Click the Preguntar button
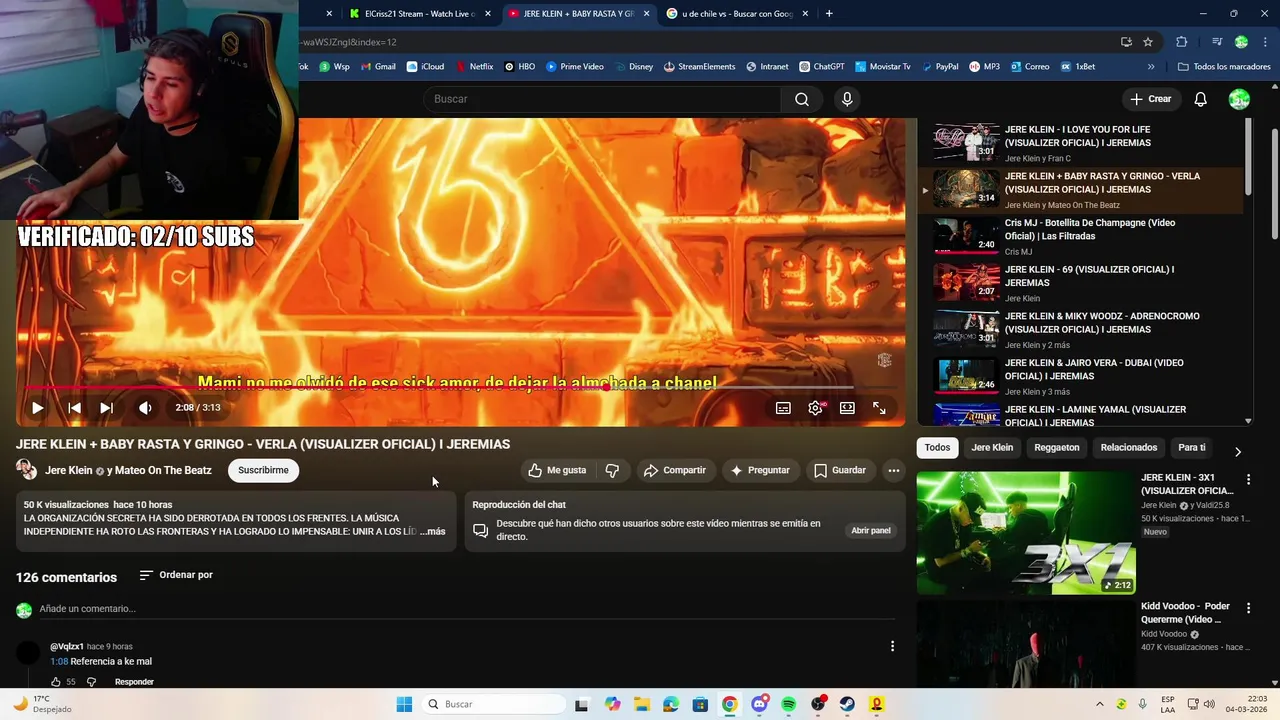This screenshot has height=720, width=1280. (x=760, y=470)
